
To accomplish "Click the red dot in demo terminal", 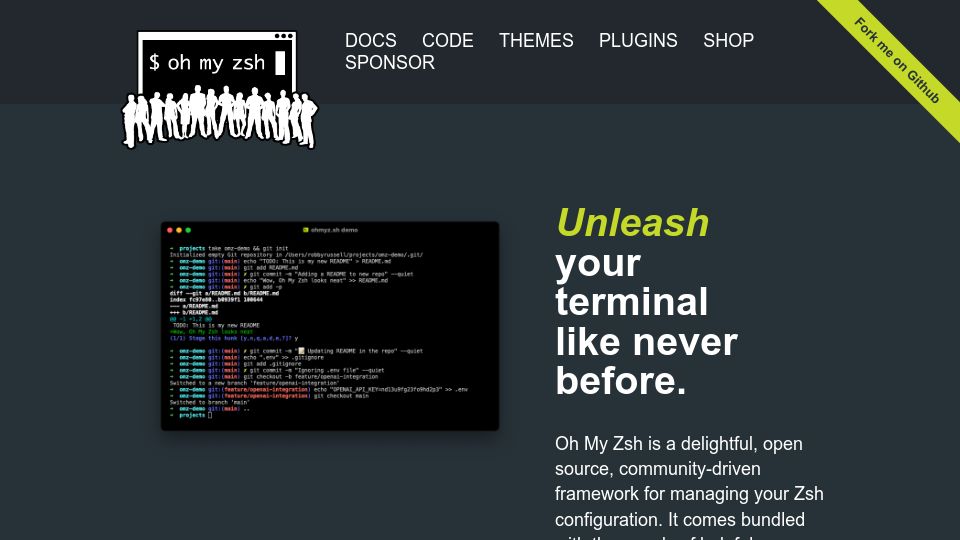I will (x=170, y=230).
